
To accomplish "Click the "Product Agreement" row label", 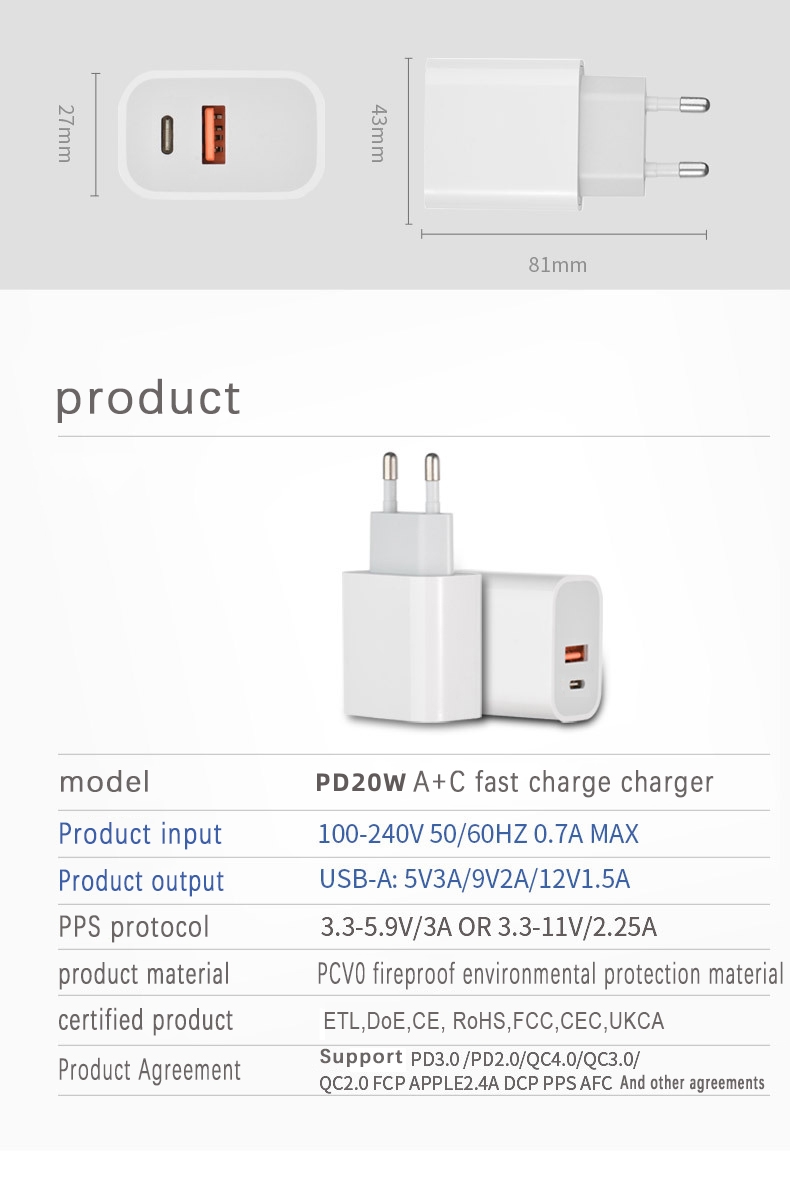I will coord(149,1070).
